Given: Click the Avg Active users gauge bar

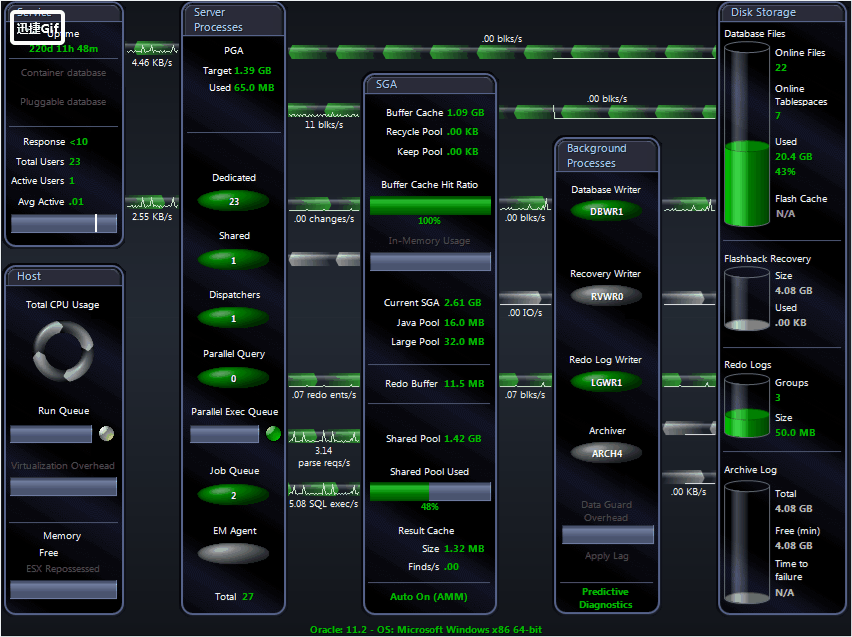Looking at the screenshot, I should coord(64,223).
